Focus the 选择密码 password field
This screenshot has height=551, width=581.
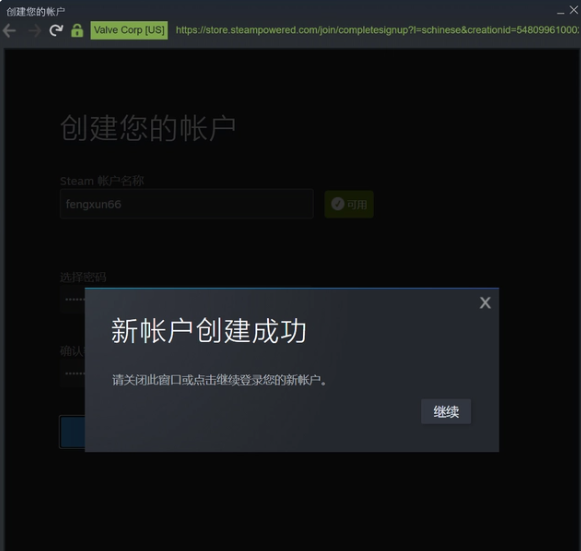[x=73, y=299]
